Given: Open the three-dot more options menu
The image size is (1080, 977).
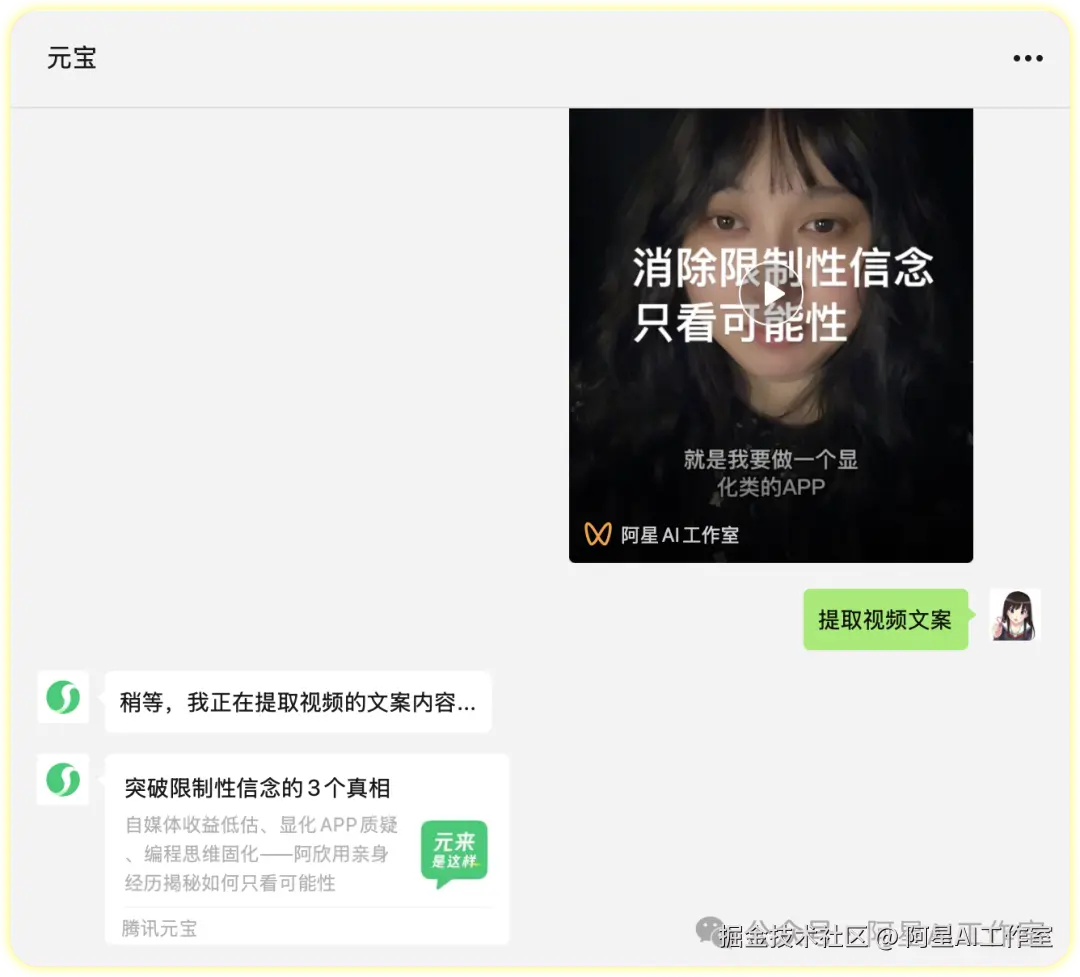Looking at the screenshot, I should (x=1027, y=59).
